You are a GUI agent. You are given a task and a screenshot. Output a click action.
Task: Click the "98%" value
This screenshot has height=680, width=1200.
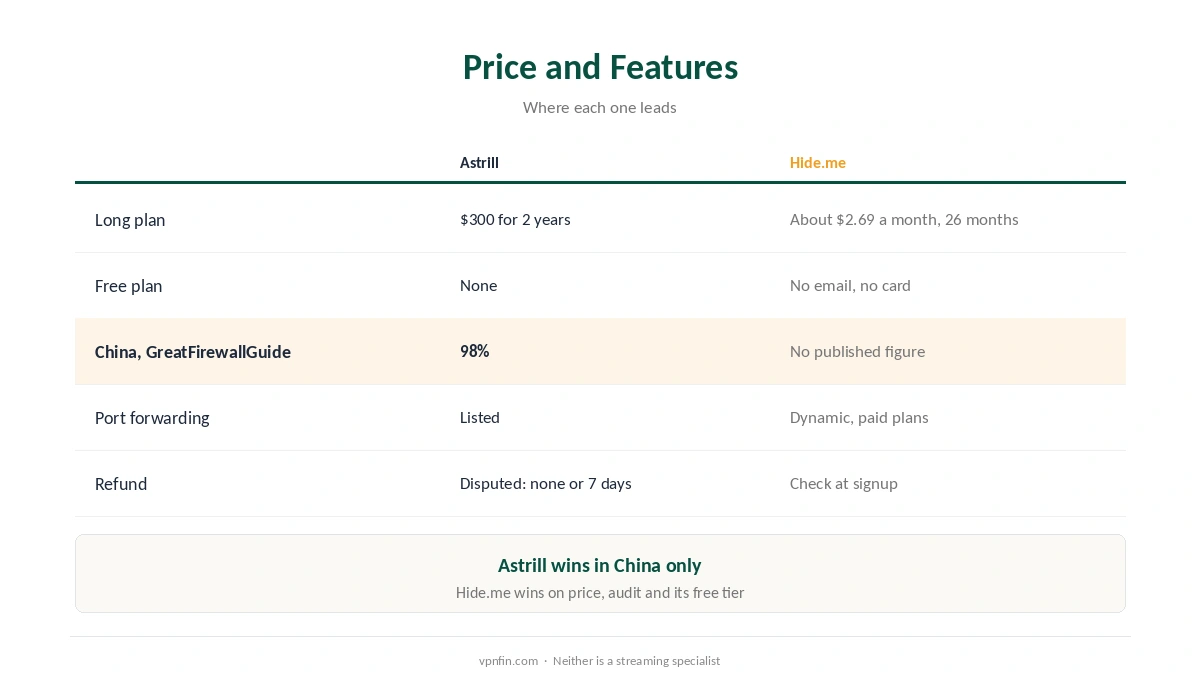click(474, 351)
